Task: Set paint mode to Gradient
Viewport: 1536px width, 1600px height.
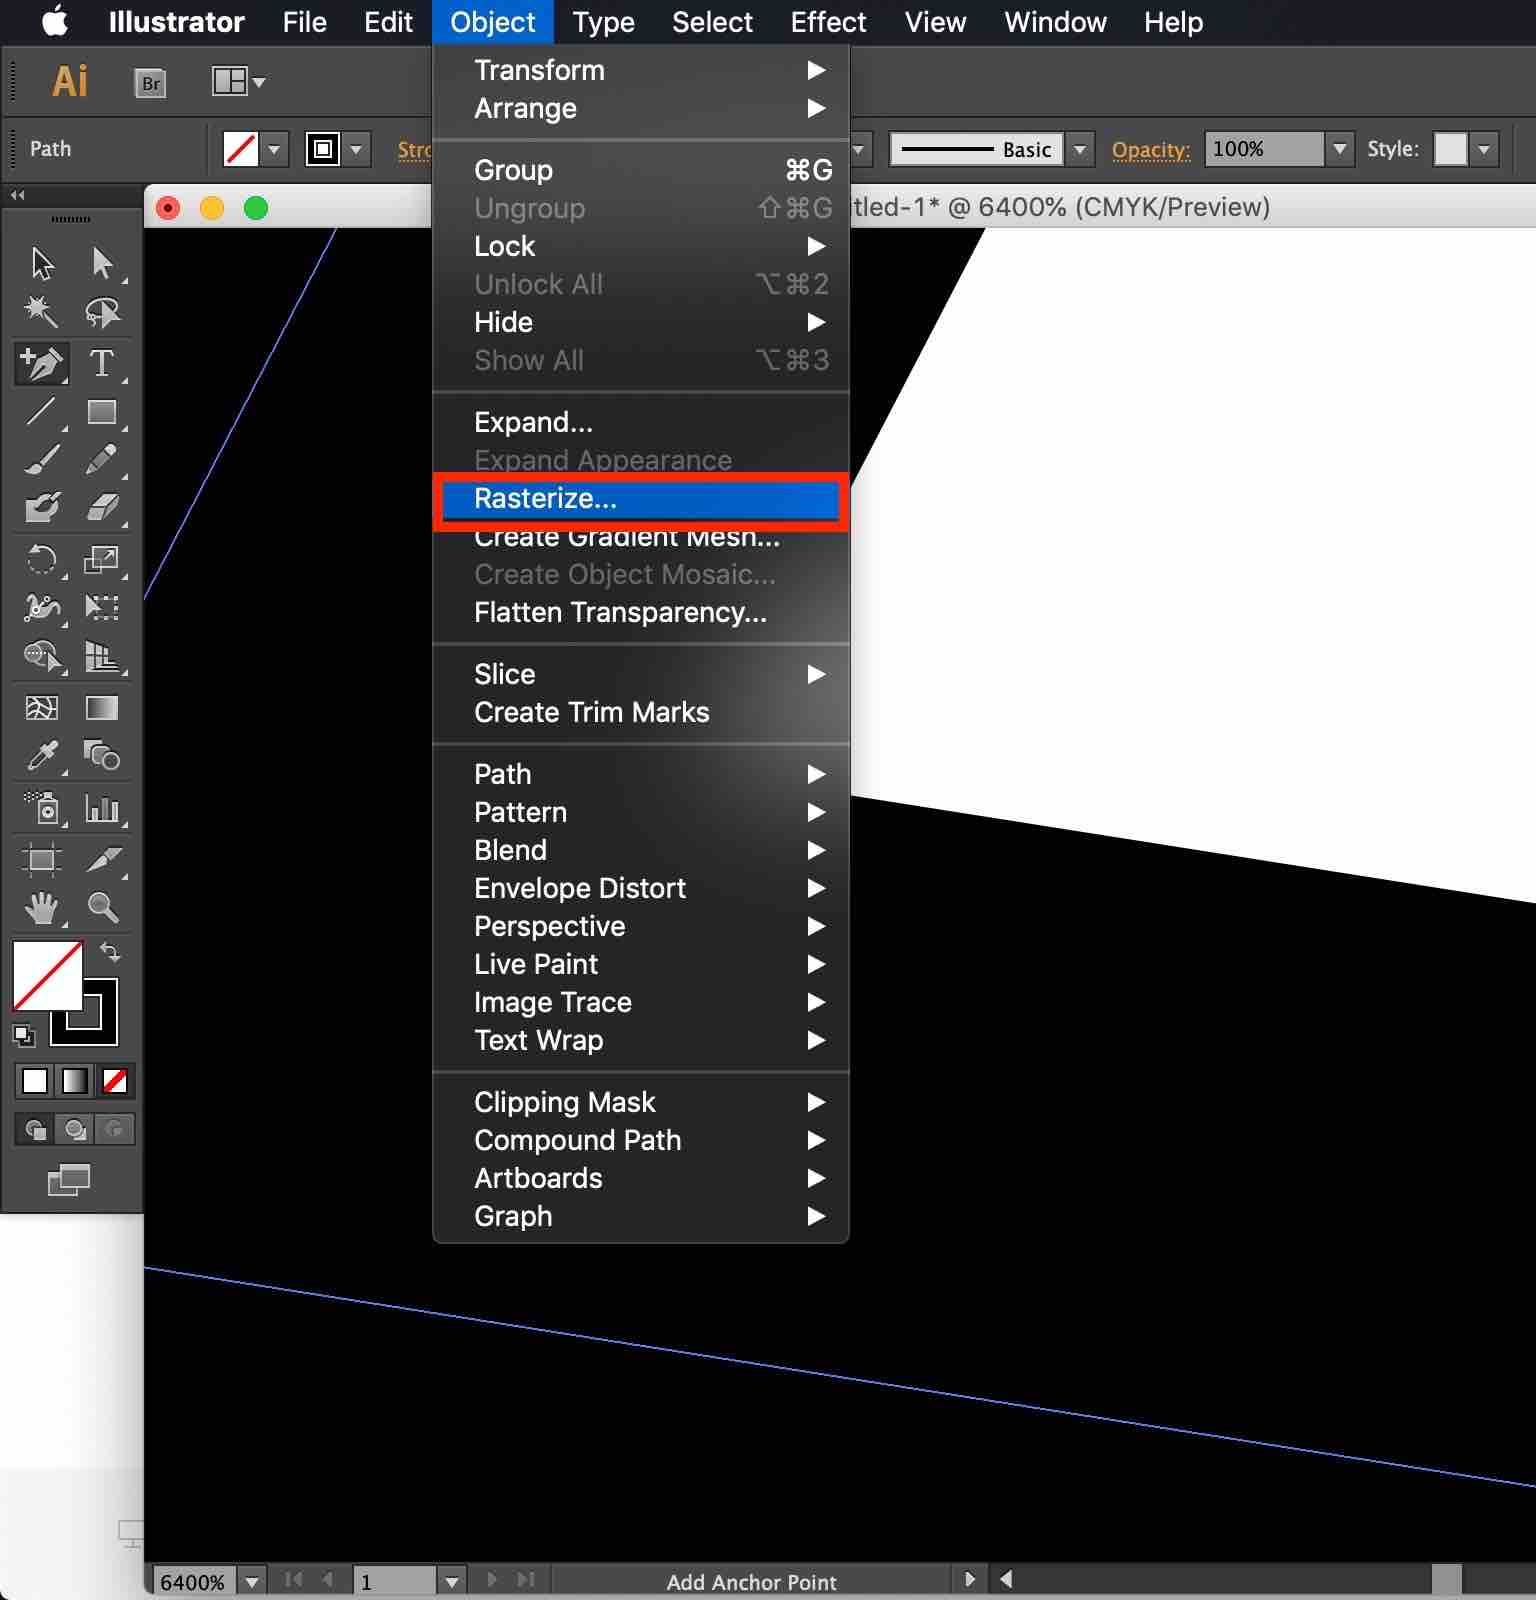Action: (75, 1081)
